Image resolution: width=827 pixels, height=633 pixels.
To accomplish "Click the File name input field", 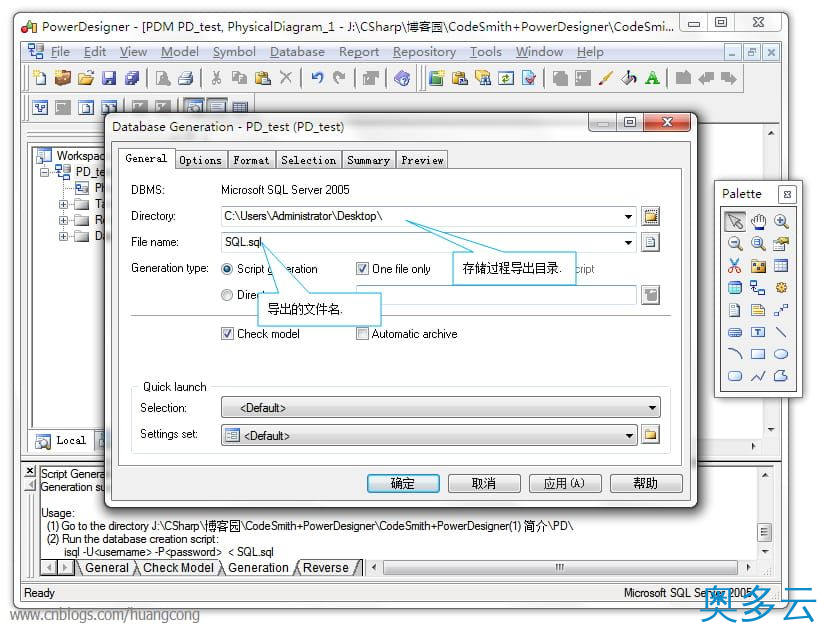I will (428, 243).
